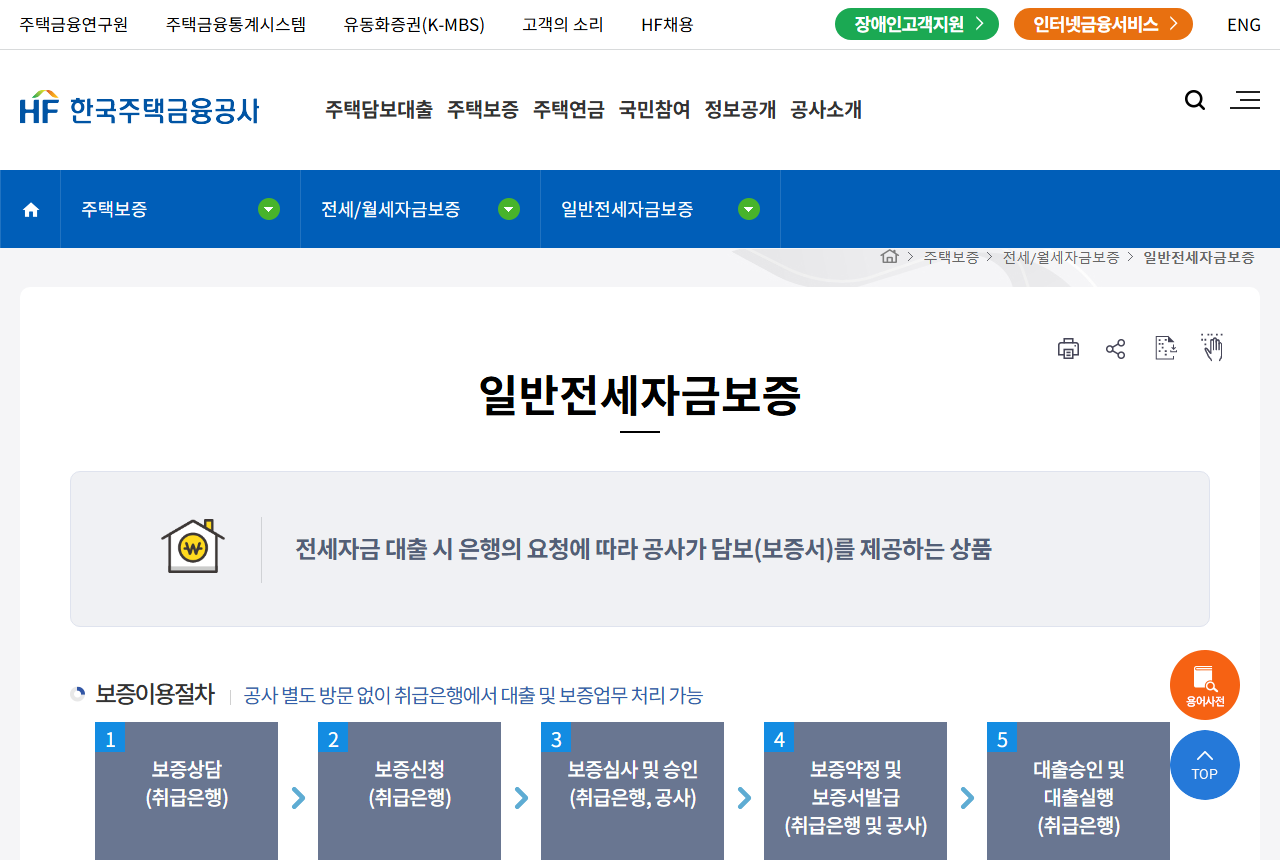This screenshot has height=860, width=1280.
Task: Open the HF채용 link
Action: tap(667, 25)
